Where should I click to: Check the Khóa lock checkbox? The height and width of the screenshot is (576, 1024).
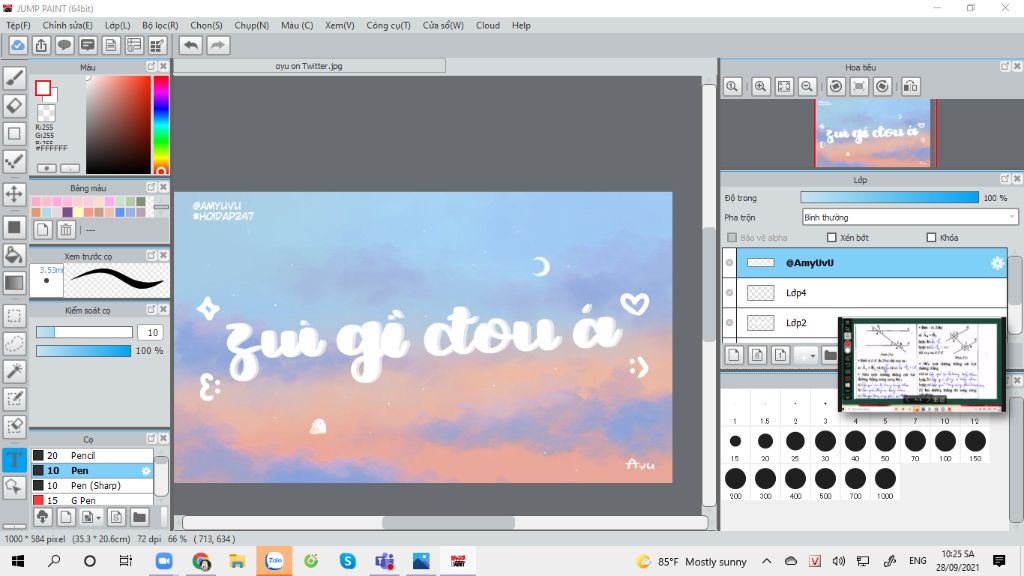[x=932, y=238]
